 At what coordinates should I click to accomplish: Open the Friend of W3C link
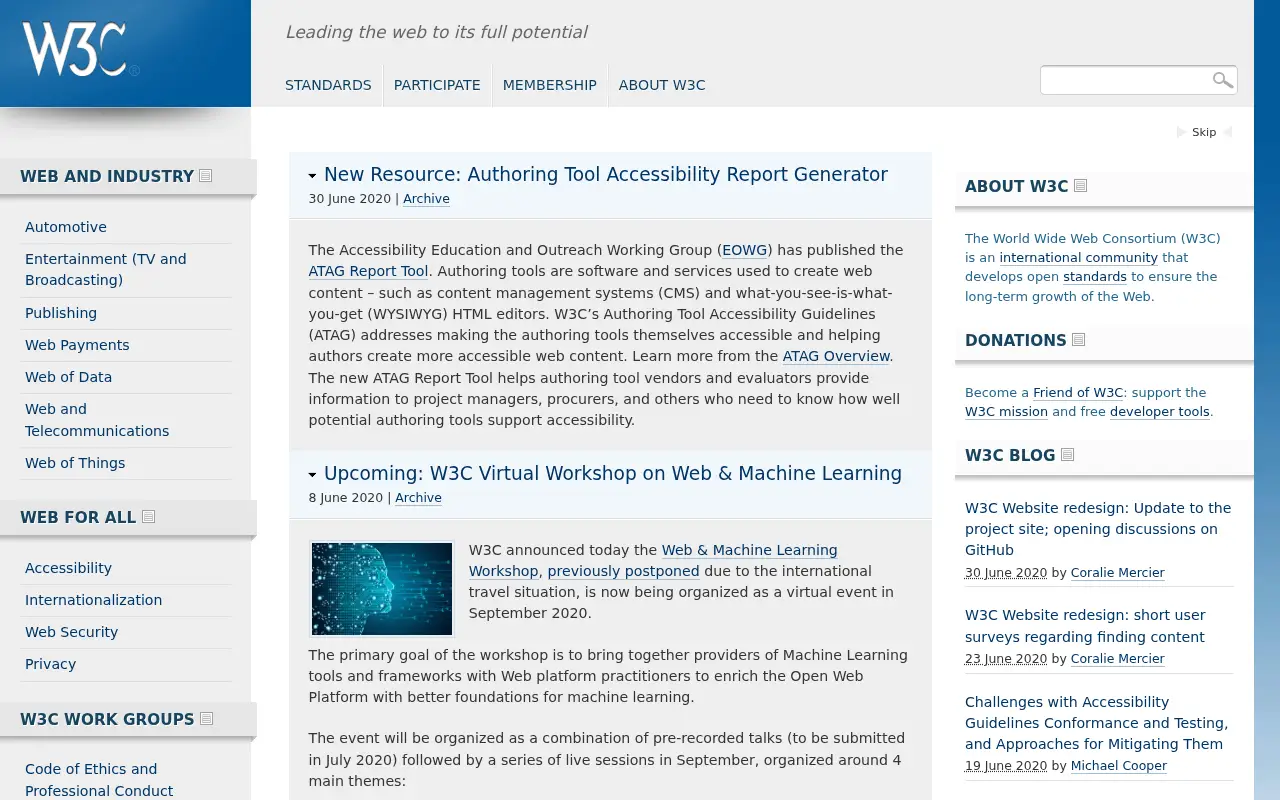pyautogui.click(x=1078, y=393)
